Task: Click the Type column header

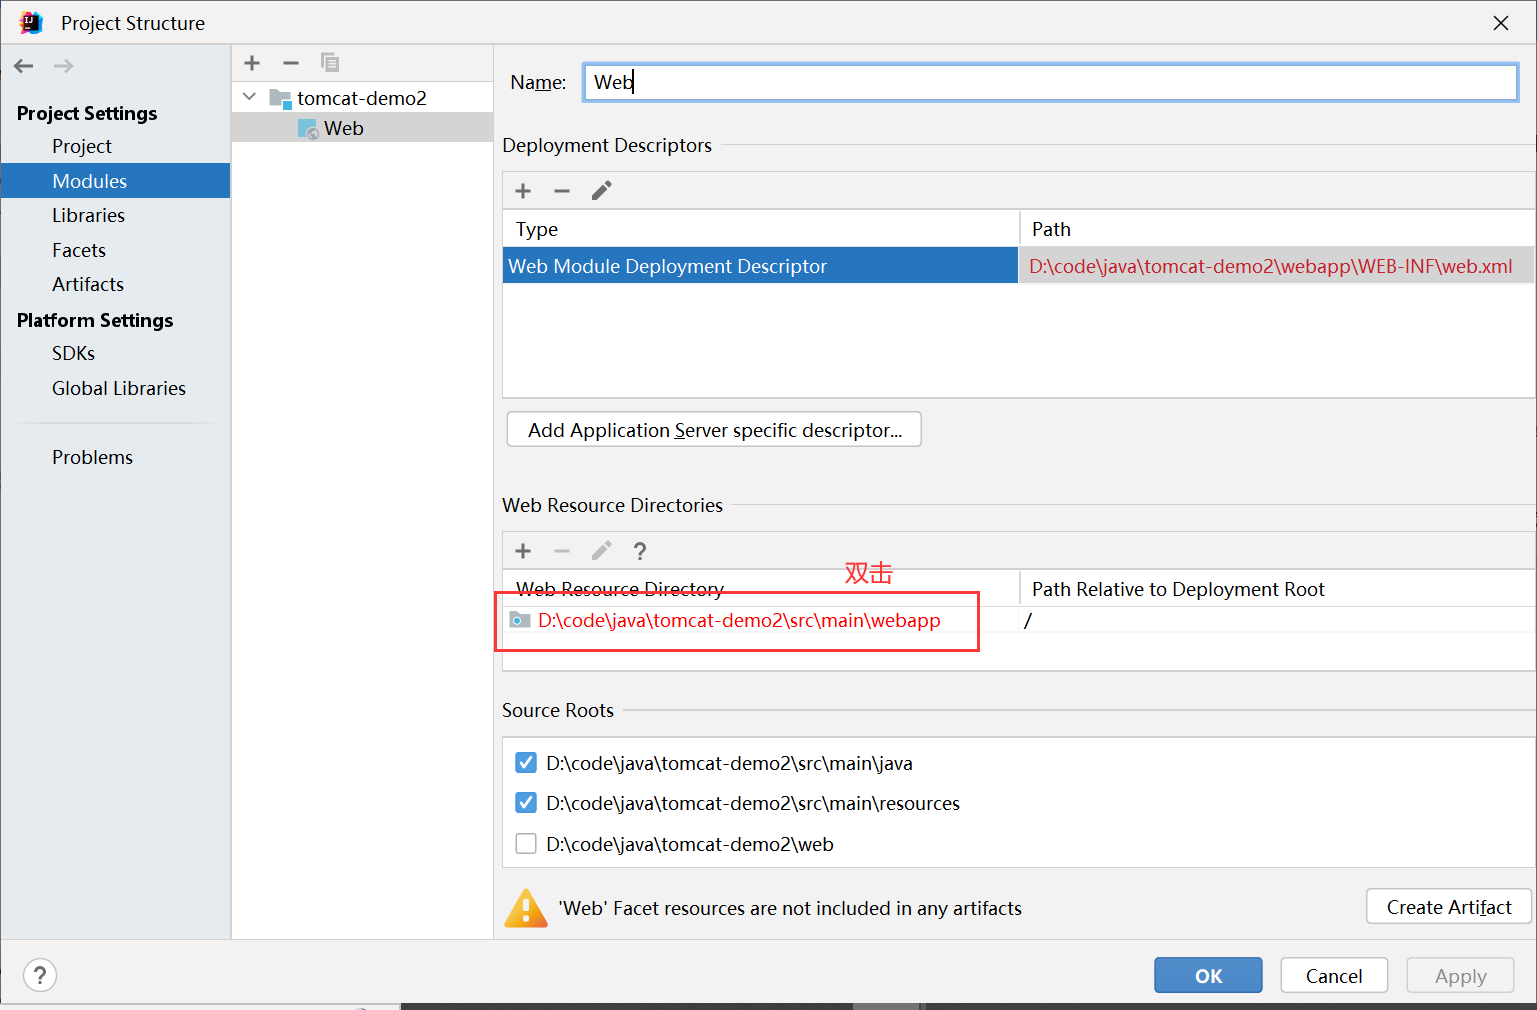Action: point(760,229)
